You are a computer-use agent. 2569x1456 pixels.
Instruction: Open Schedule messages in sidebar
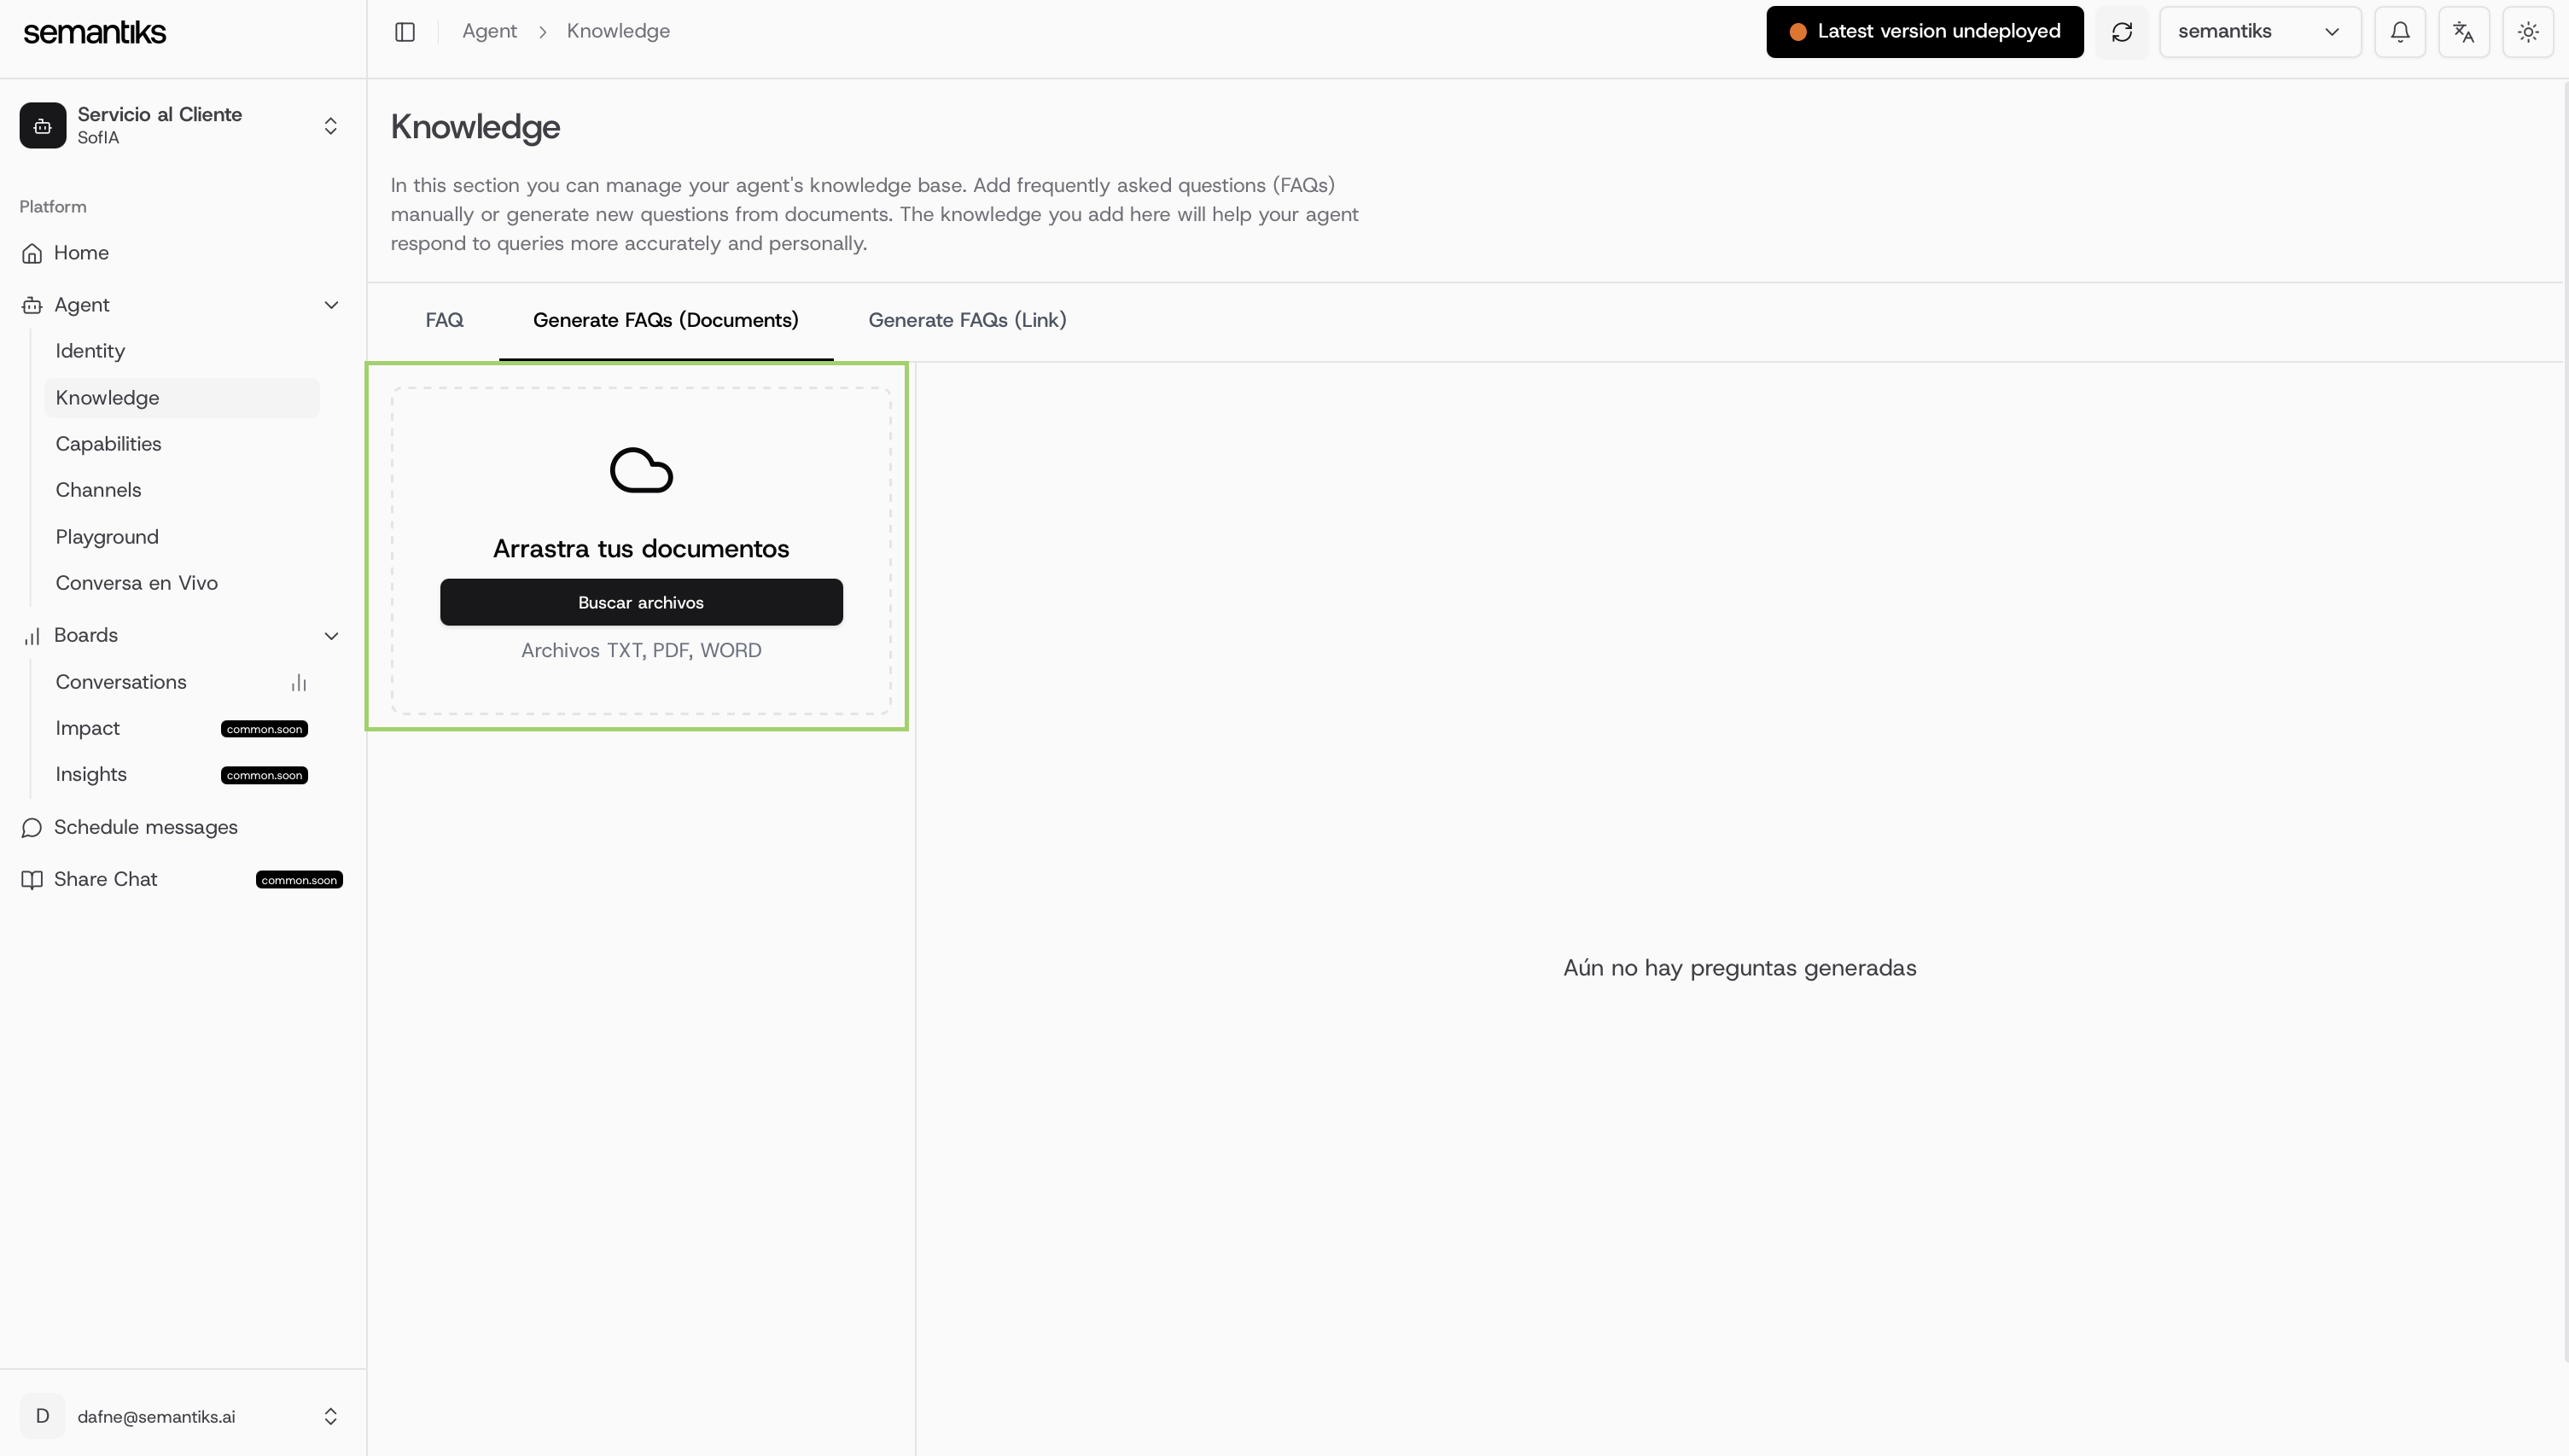point(146,827)
